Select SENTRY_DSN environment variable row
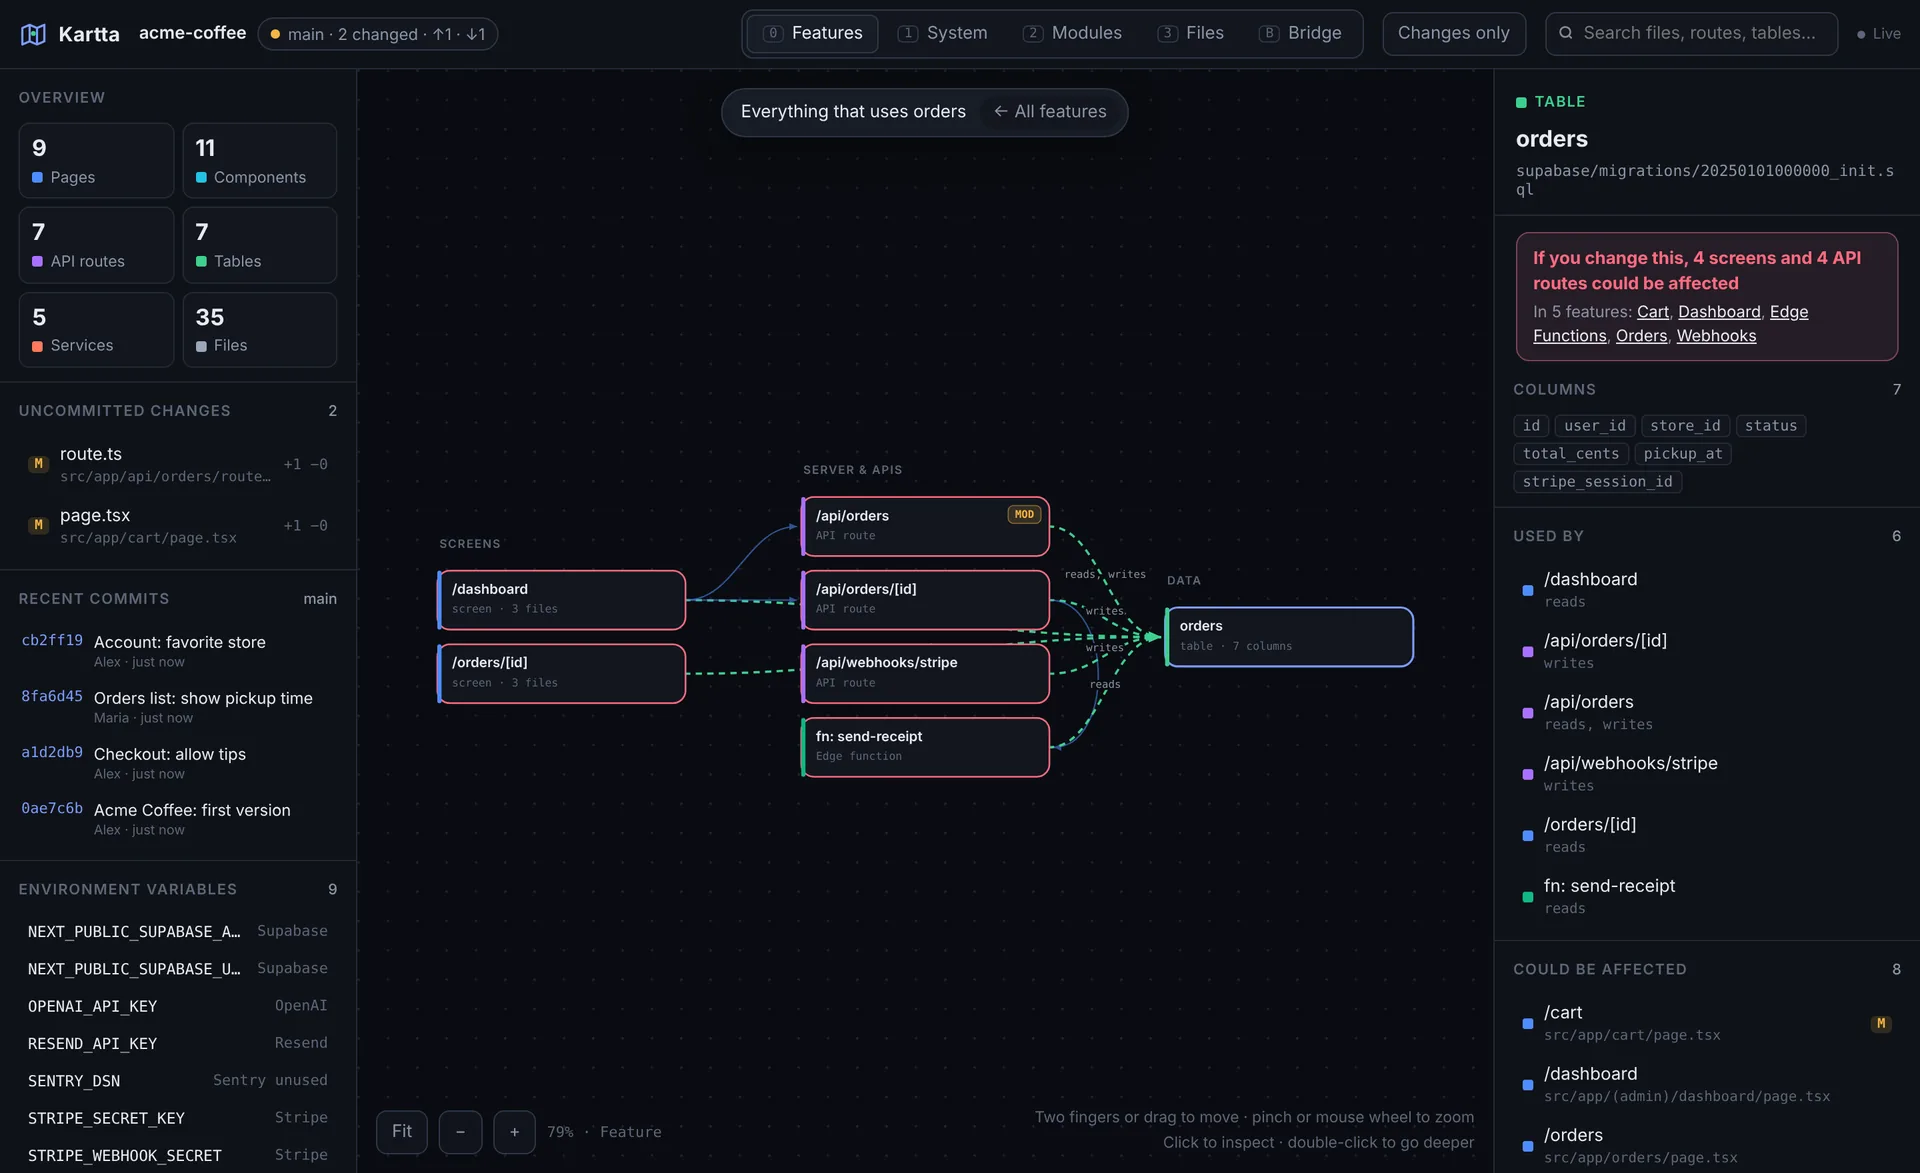 pos(178,1081)
